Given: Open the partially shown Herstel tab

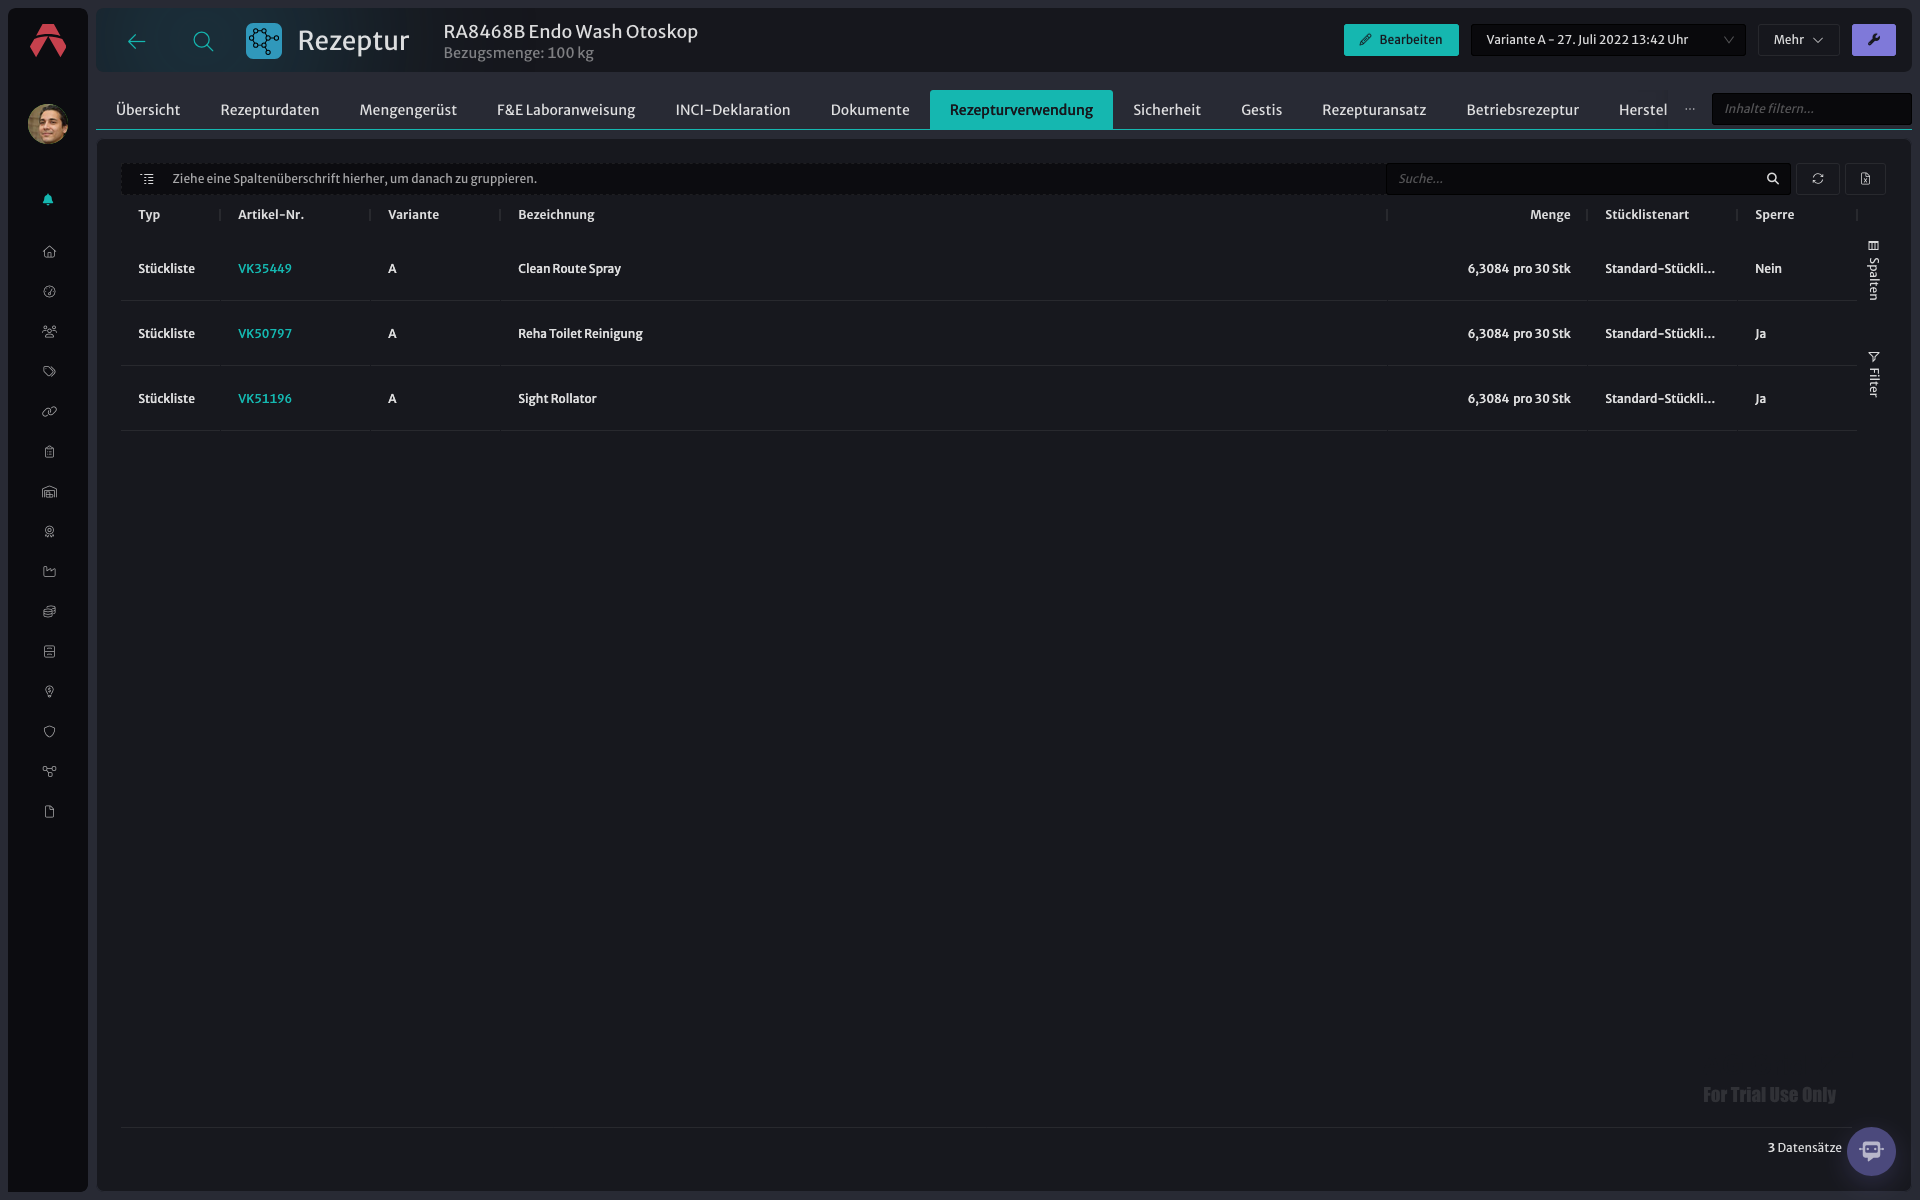Looking at the screenshot, I should [x=1643, y=110].
